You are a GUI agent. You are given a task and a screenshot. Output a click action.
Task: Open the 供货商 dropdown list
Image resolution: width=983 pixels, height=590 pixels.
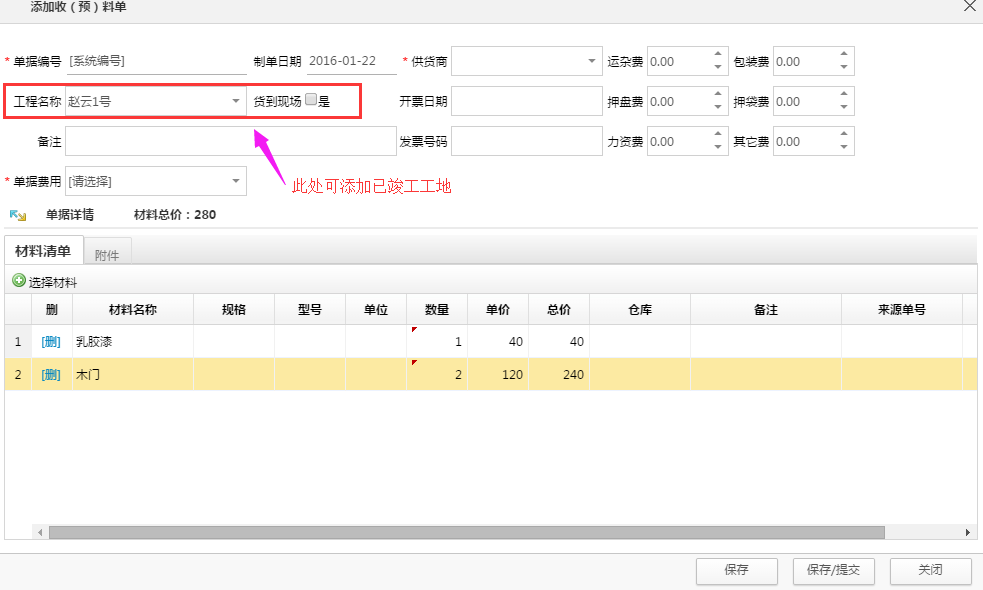click(591, 61)
